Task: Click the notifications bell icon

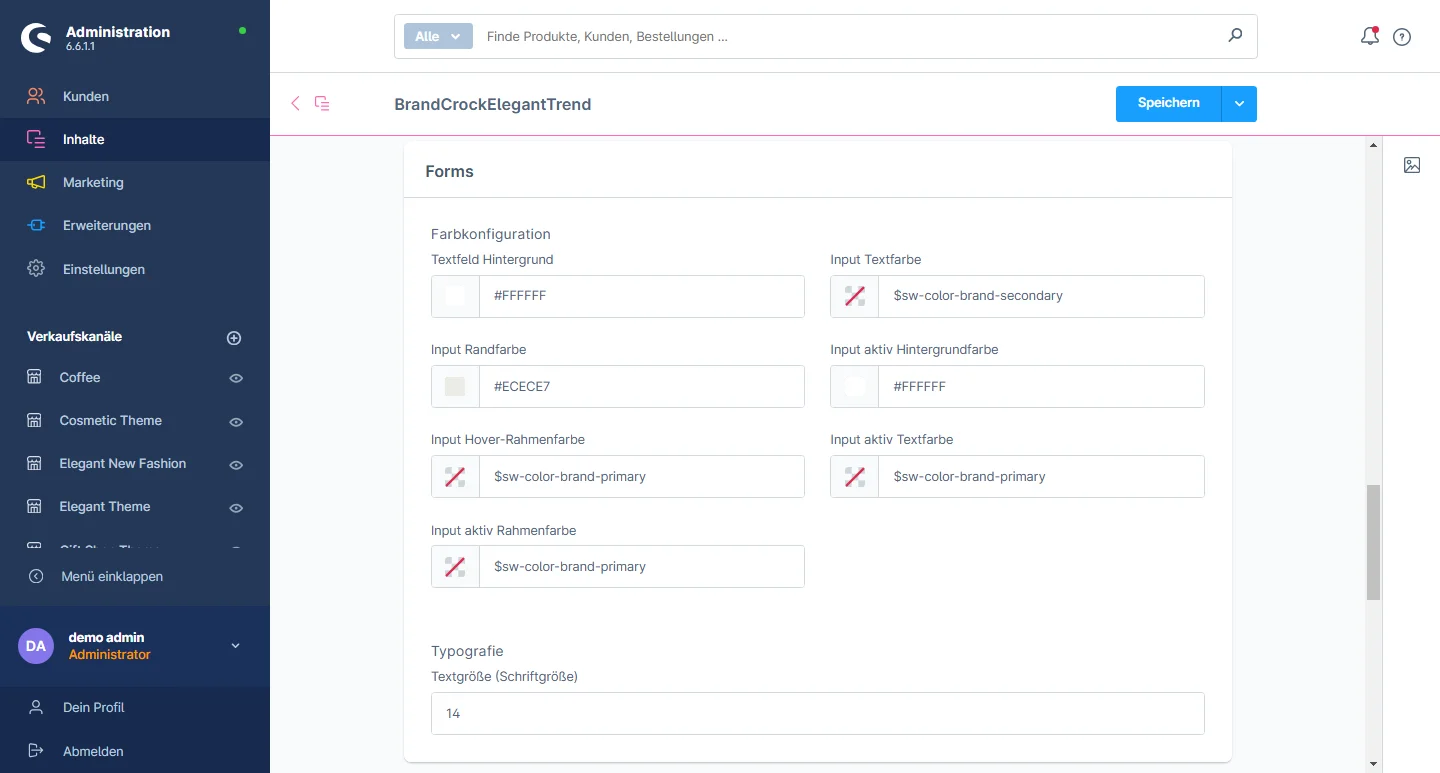Action: pyautogui.click(x=1369, y=37)
